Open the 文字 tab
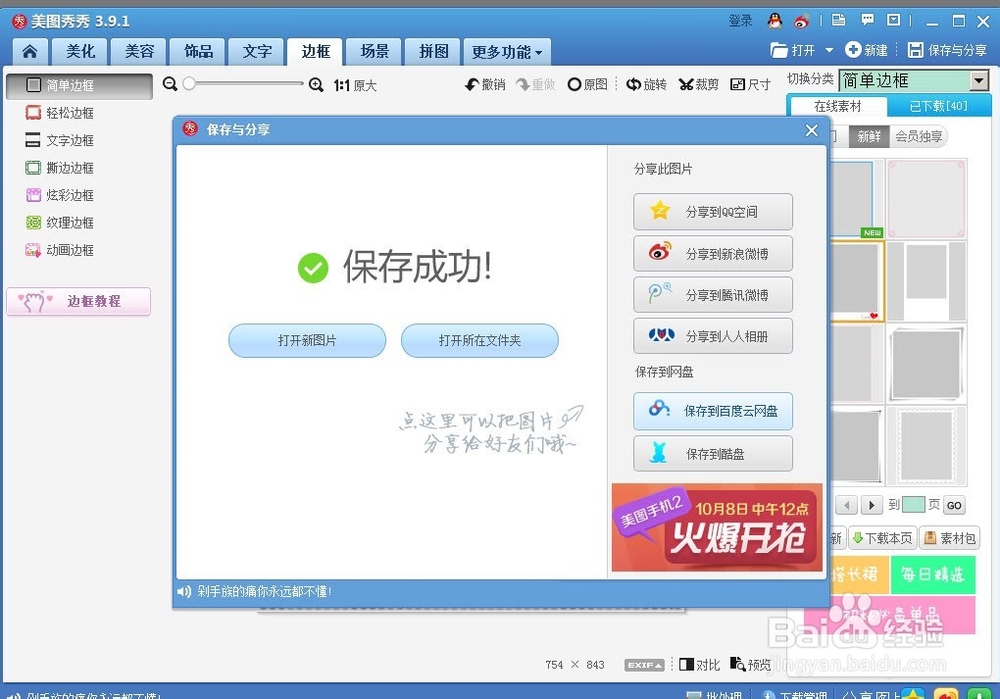 click(257, 52)
